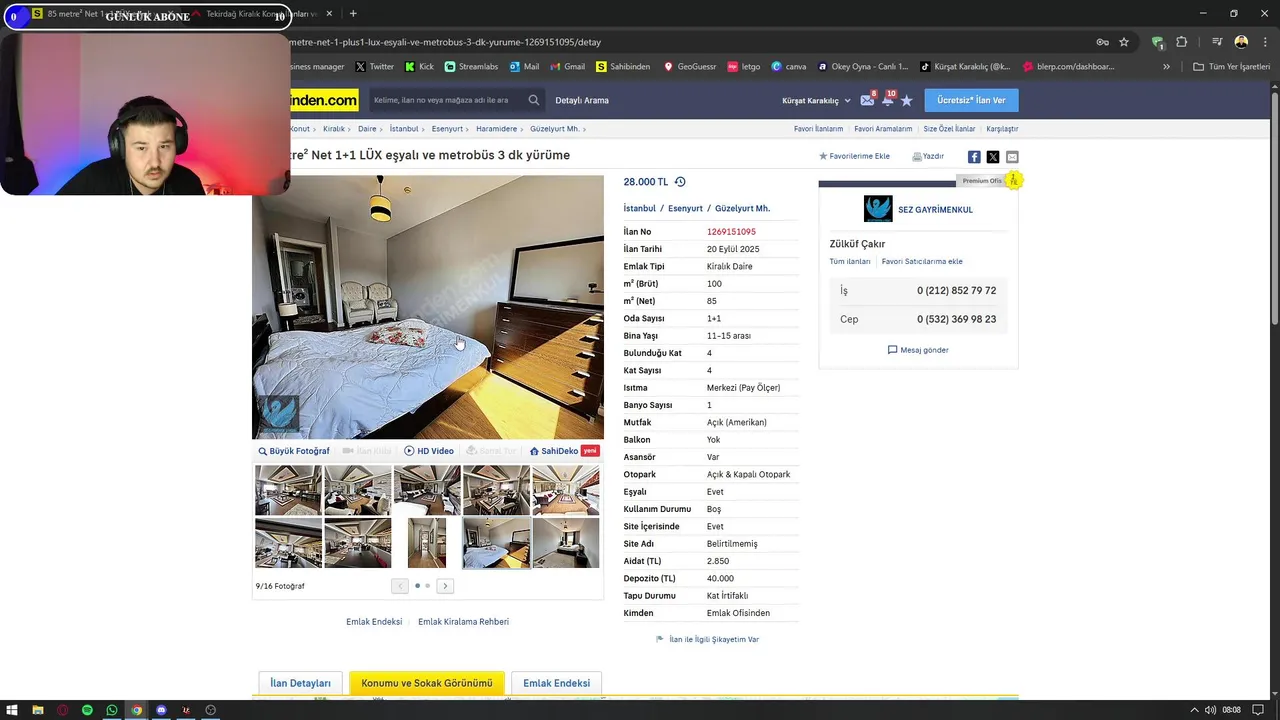Viewport: 1280px width, 720px height.
Task: Open a new browser tab
Action: pos(353,14)
